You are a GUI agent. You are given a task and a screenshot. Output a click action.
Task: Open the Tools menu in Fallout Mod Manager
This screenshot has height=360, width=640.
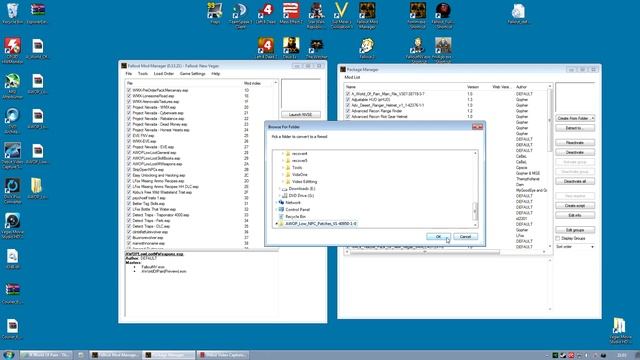click(x=143, y=74)
